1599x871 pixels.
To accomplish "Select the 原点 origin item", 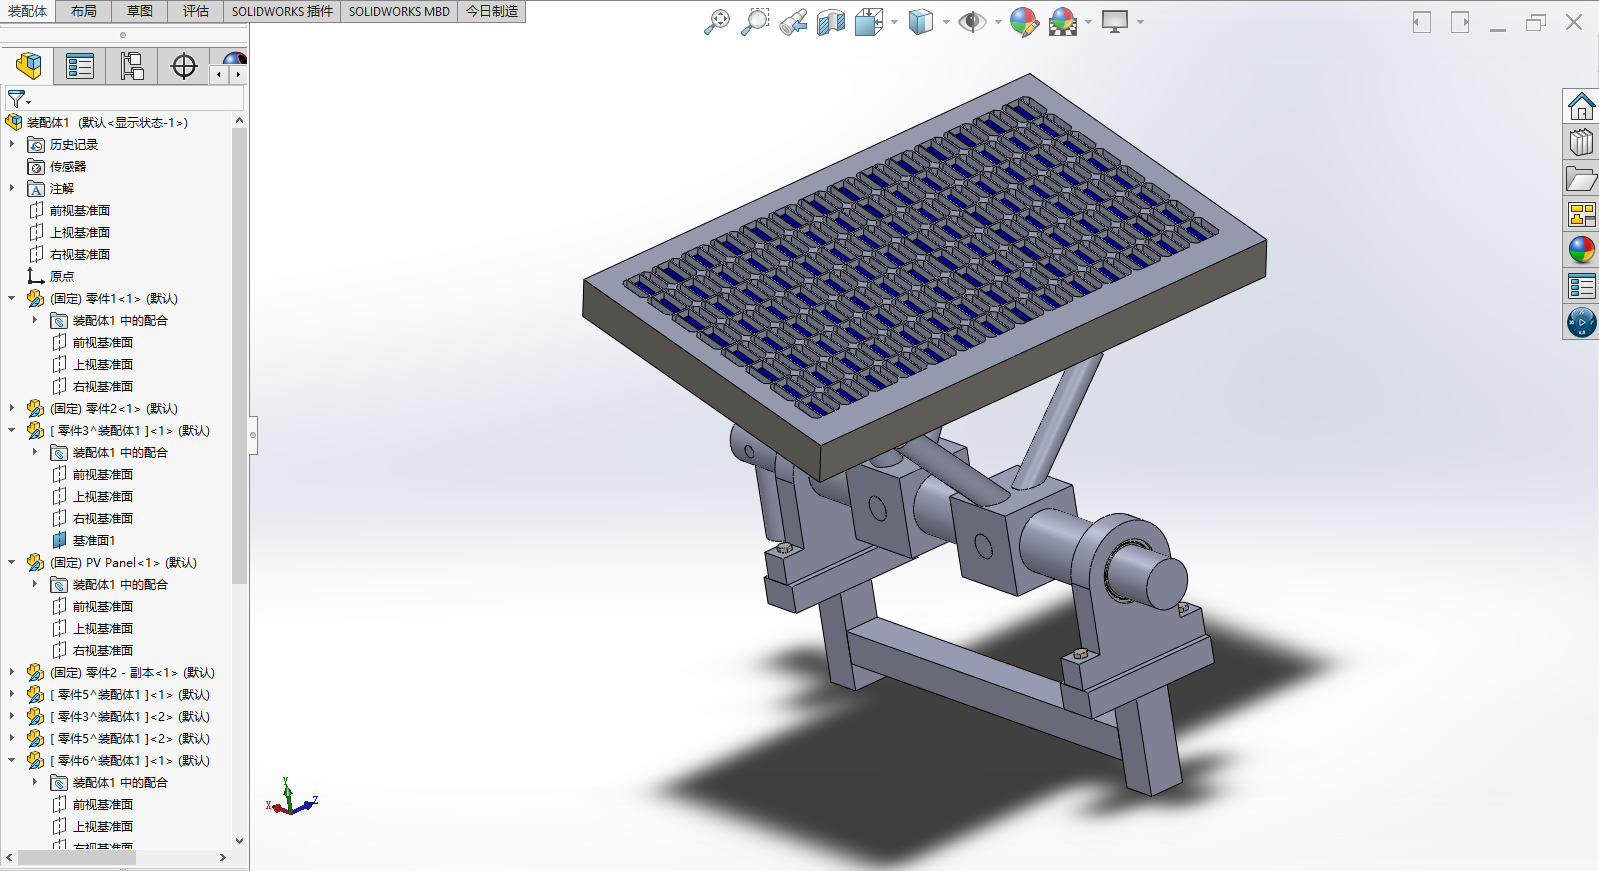I will point(50,276).
